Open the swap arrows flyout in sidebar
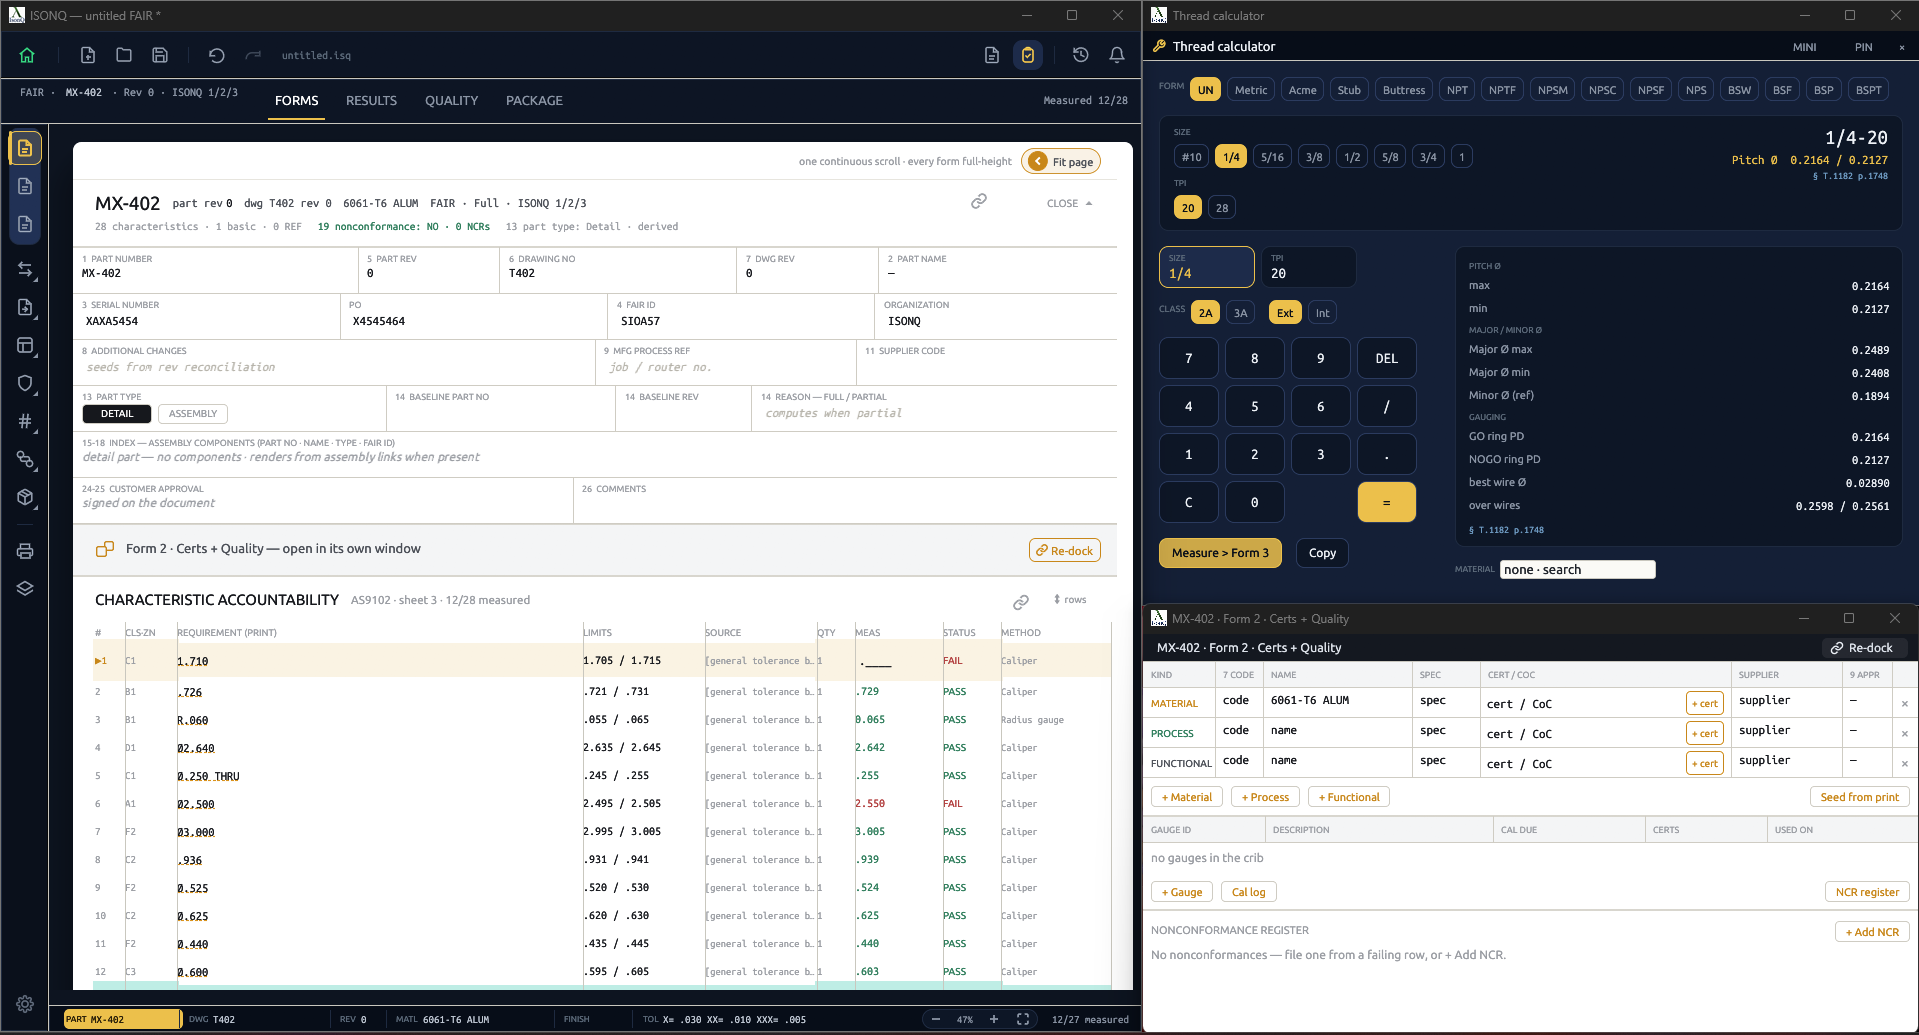1919x1035 pixels. 26,269
